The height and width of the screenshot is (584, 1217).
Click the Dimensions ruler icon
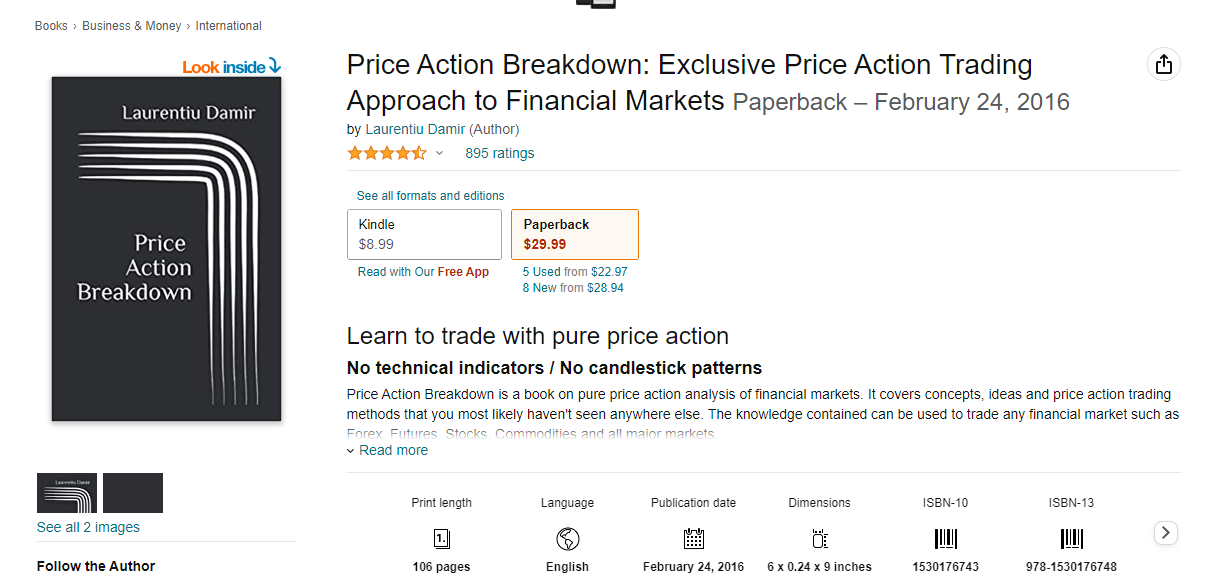(819, 540)
